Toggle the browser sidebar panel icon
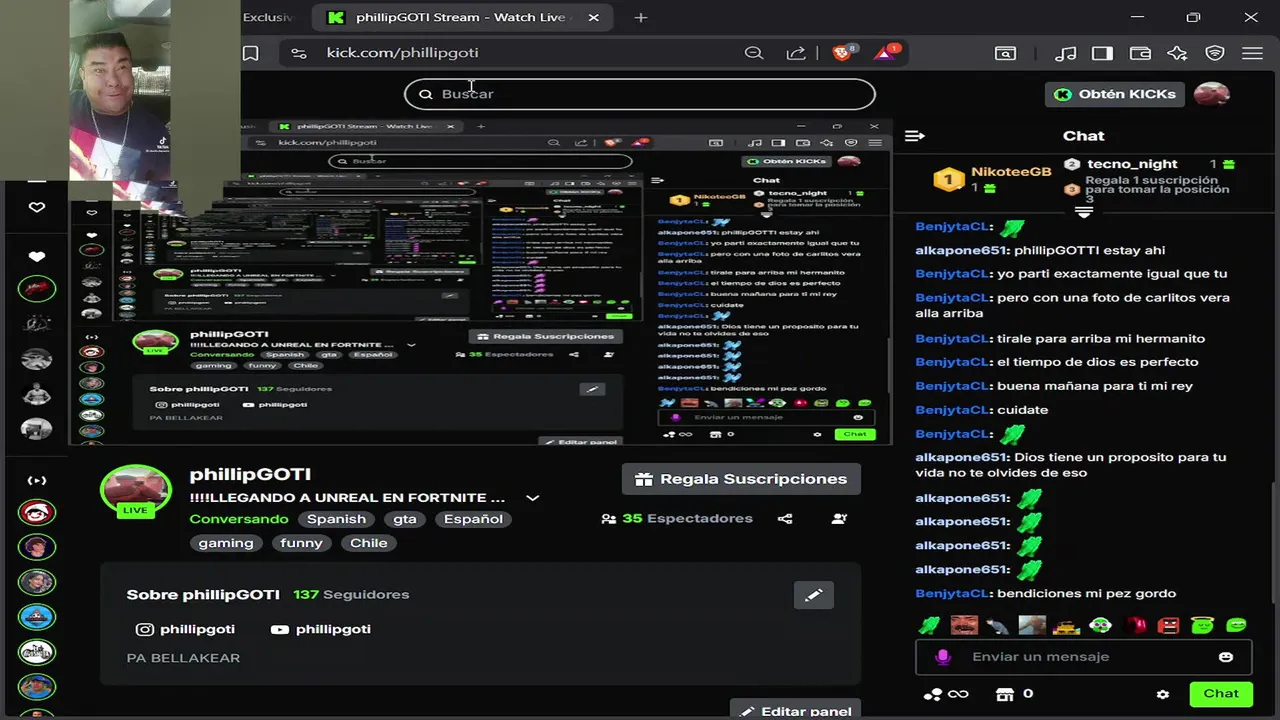The image size is (1280, 720). pos(1103,53)
